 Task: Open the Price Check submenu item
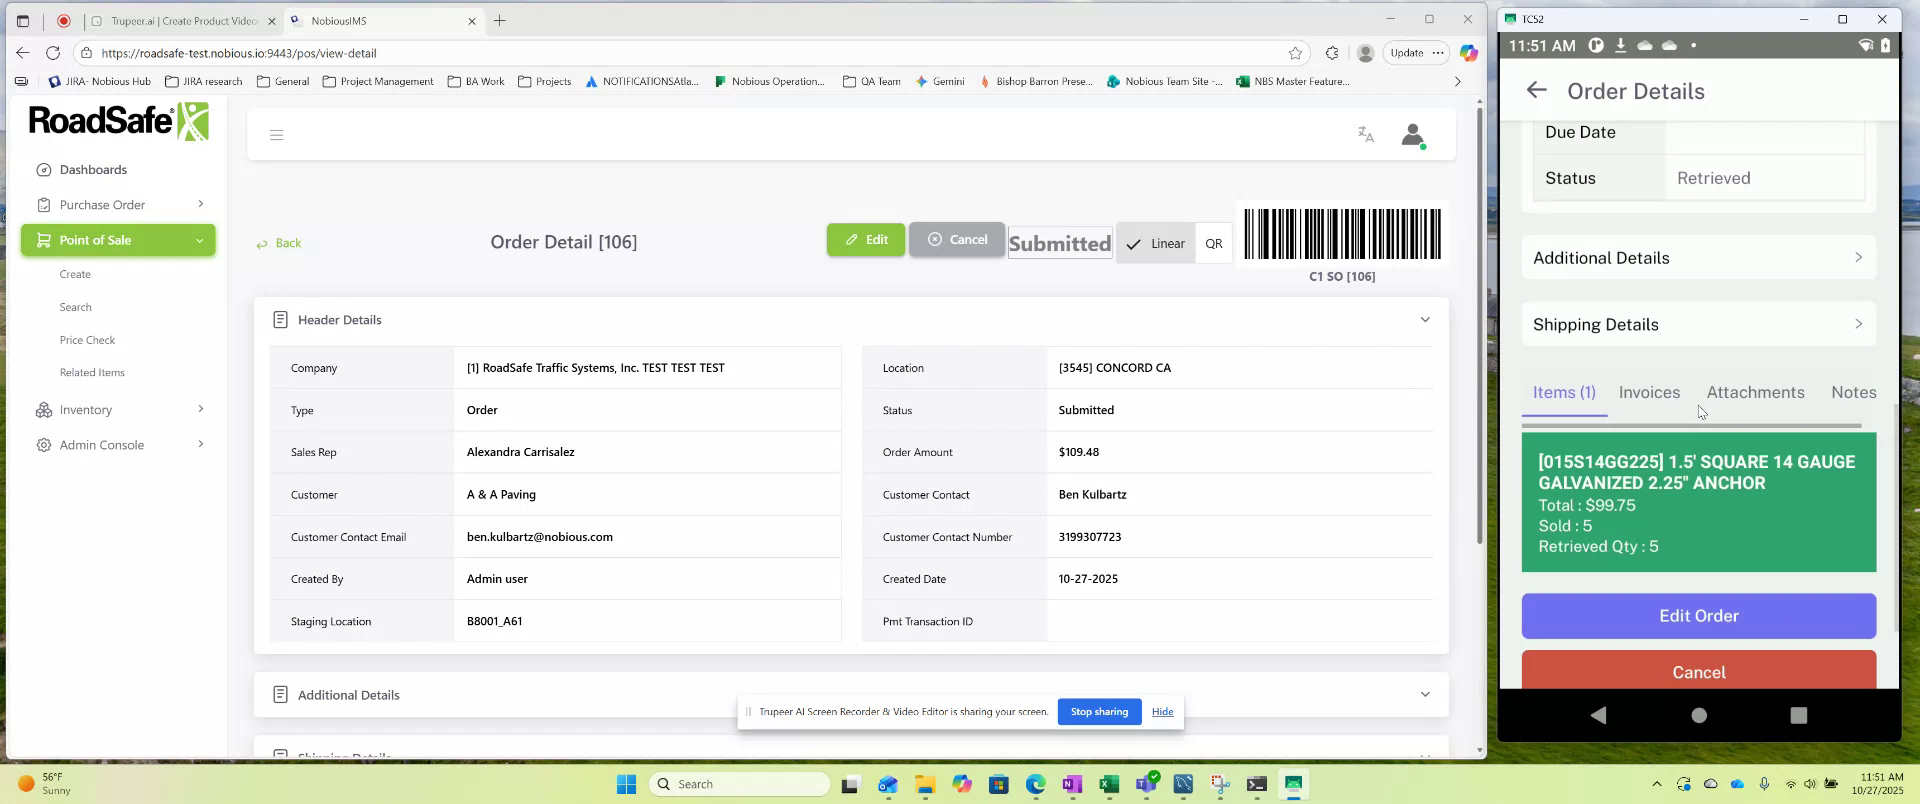point(87,340)
